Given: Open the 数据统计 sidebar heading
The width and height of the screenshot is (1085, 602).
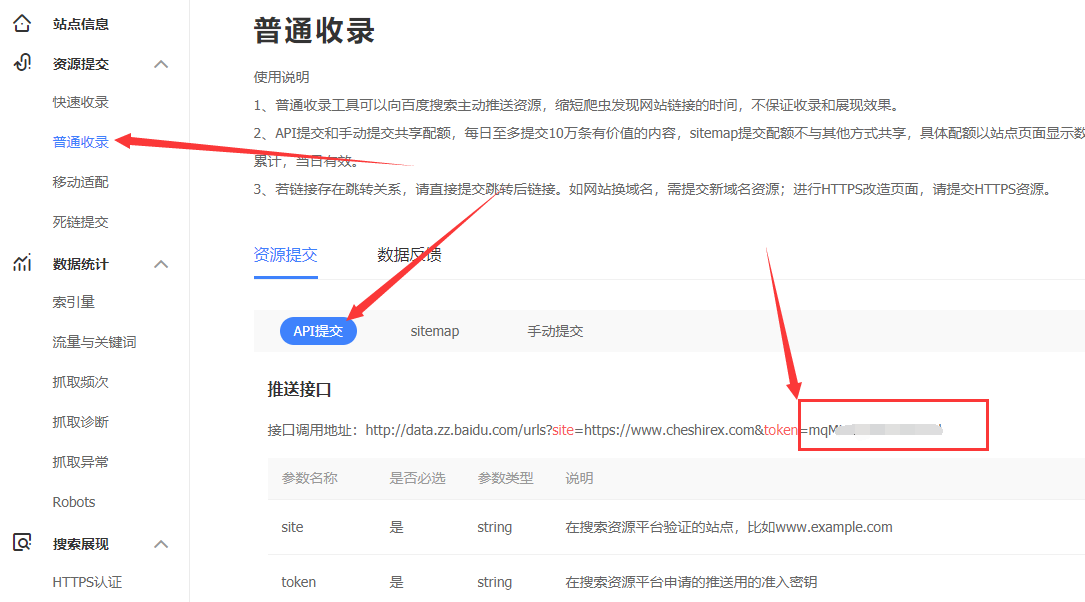Looking at the screenshot, I should click(x=81, y=264).
